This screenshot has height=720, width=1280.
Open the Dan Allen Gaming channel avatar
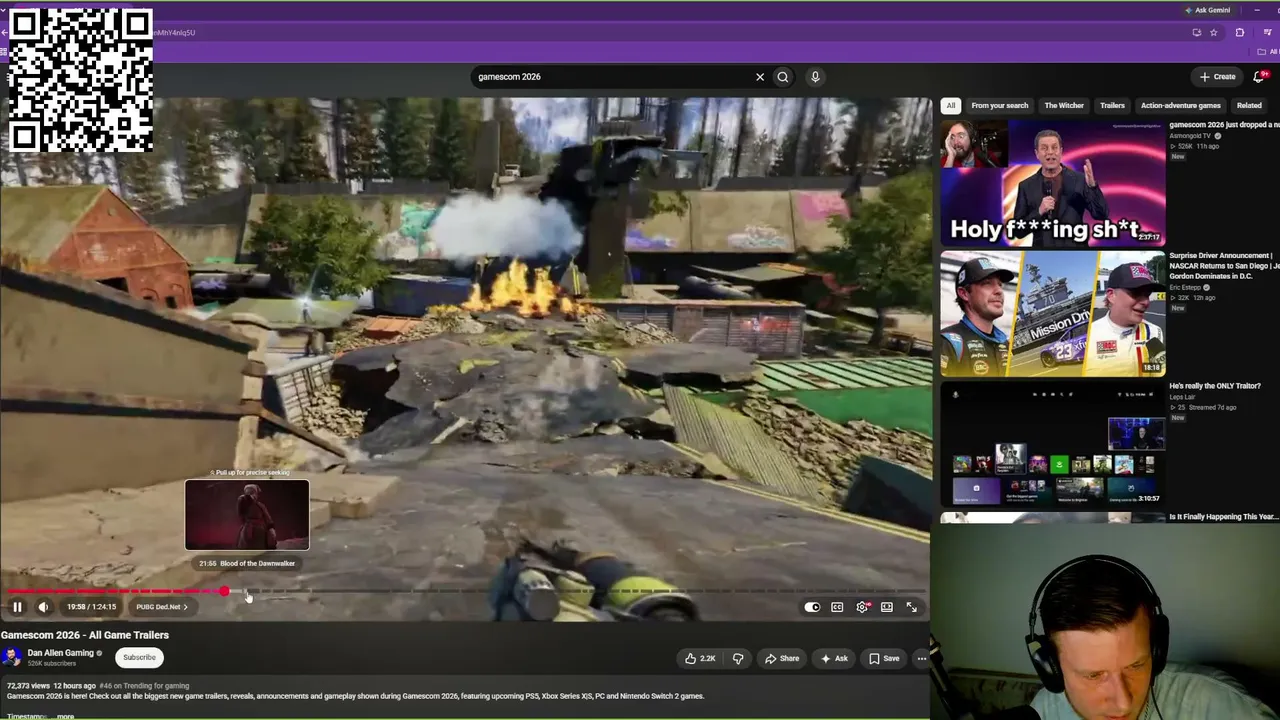[x=12, y=657]
